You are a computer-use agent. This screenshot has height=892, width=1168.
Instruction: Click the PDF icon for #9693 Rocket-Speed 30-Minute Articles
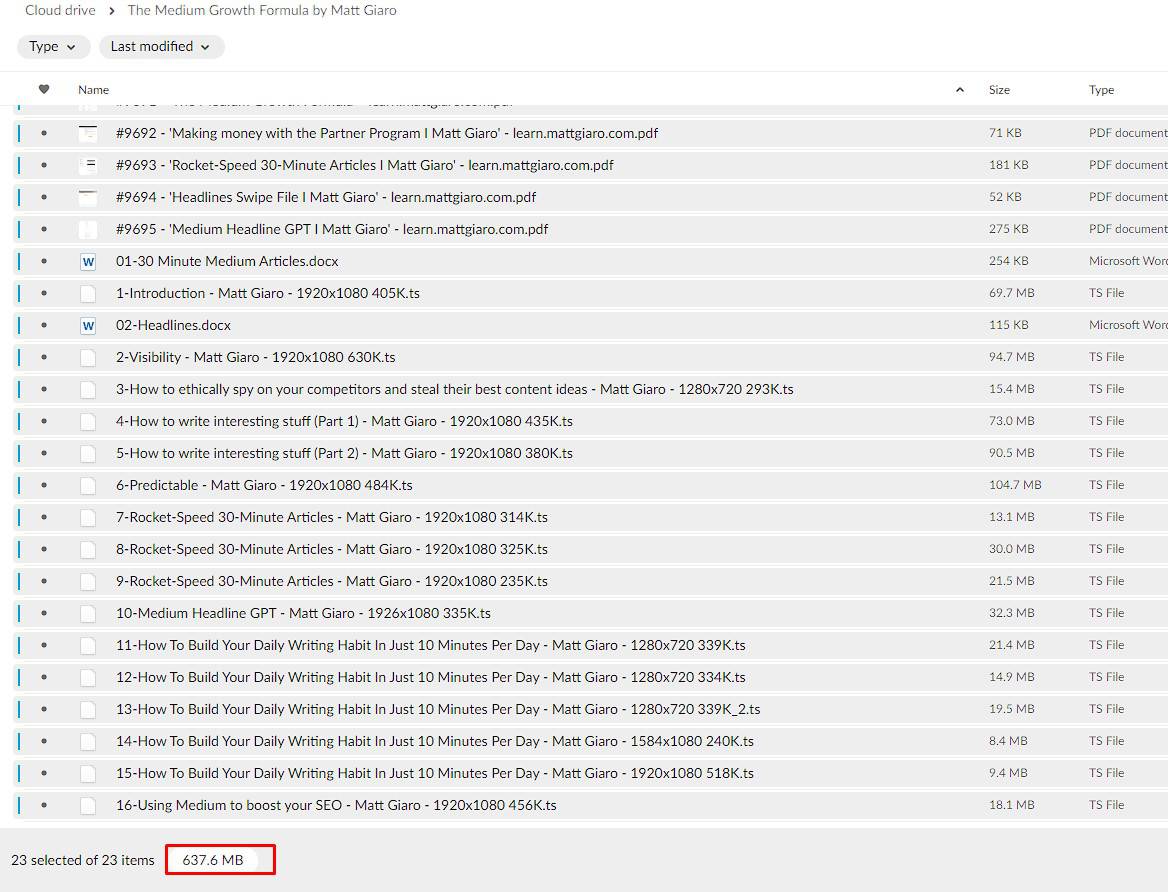(88, 166)
